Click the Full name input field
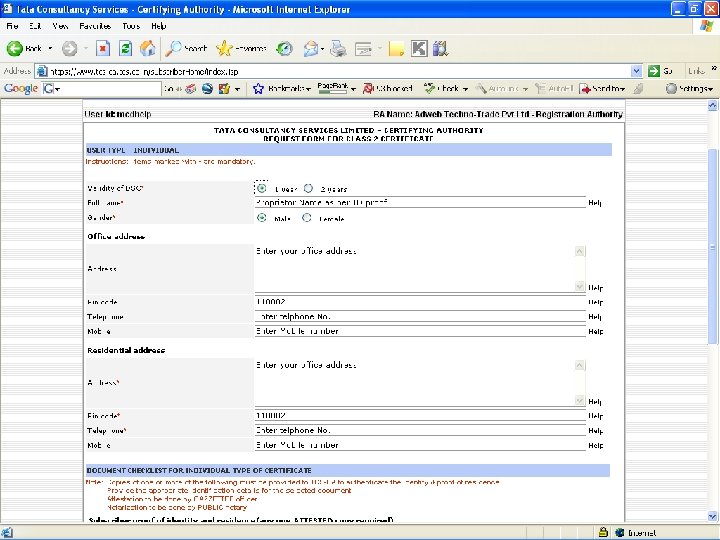This screenshot has width=720, height=540. pos(420,202)
